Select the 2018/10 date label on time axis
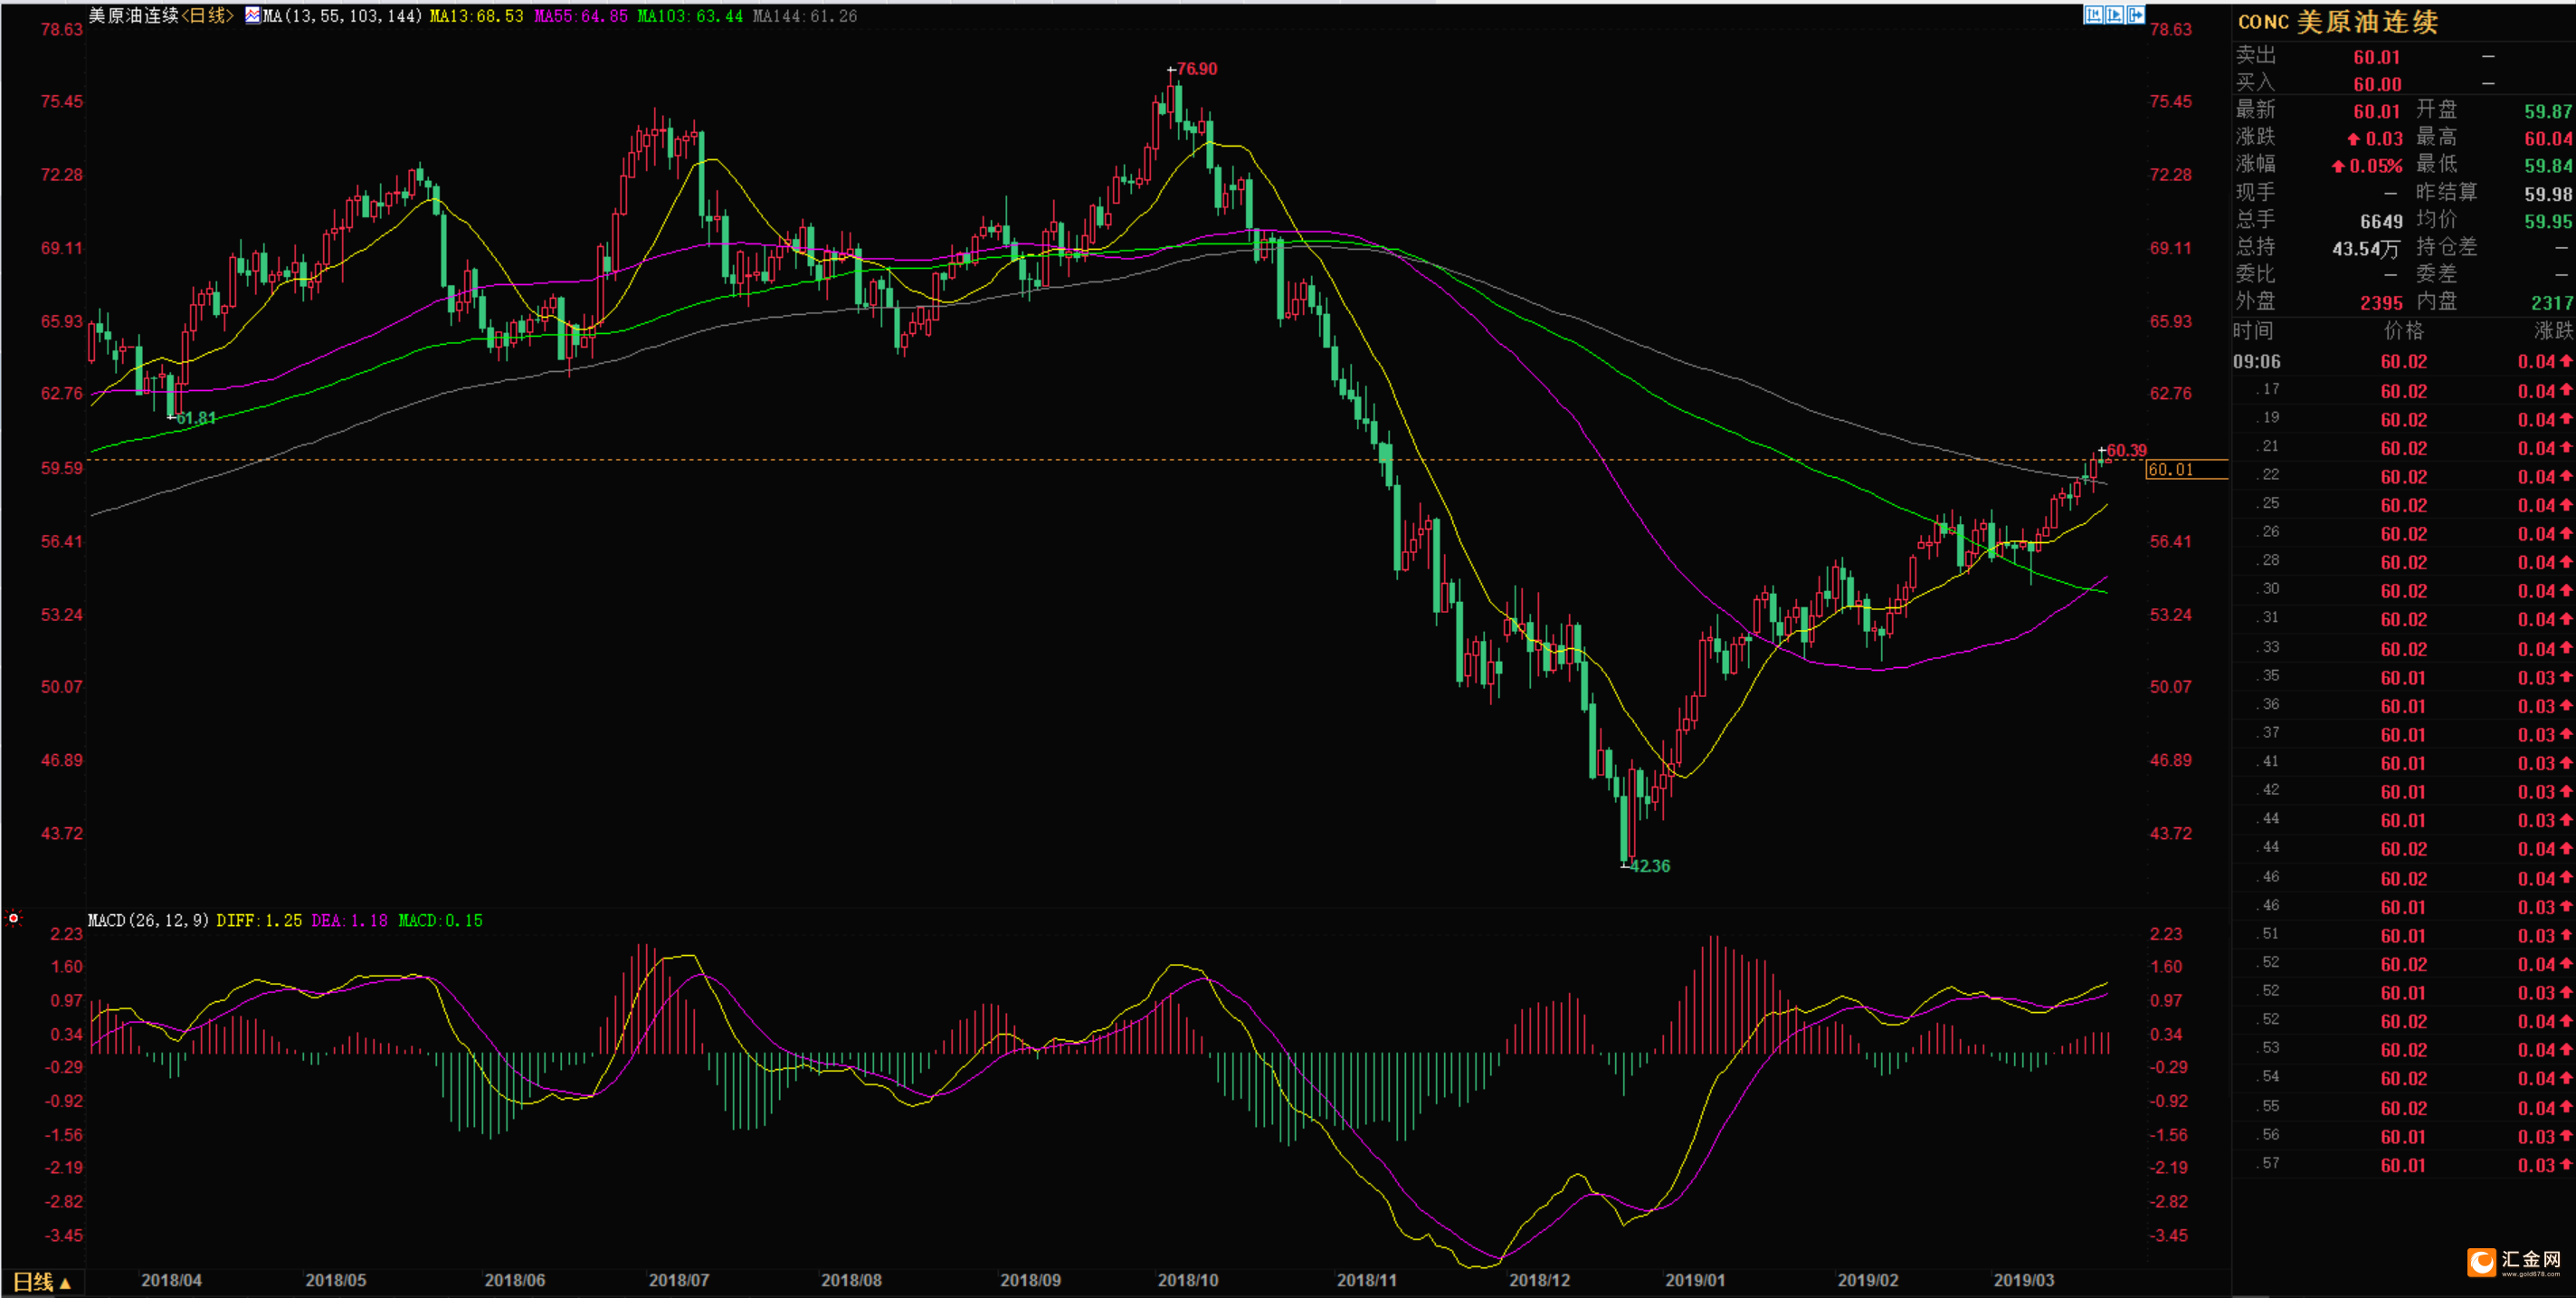Screen dimensions: 2576x1298 [x=1188, y=1280]
